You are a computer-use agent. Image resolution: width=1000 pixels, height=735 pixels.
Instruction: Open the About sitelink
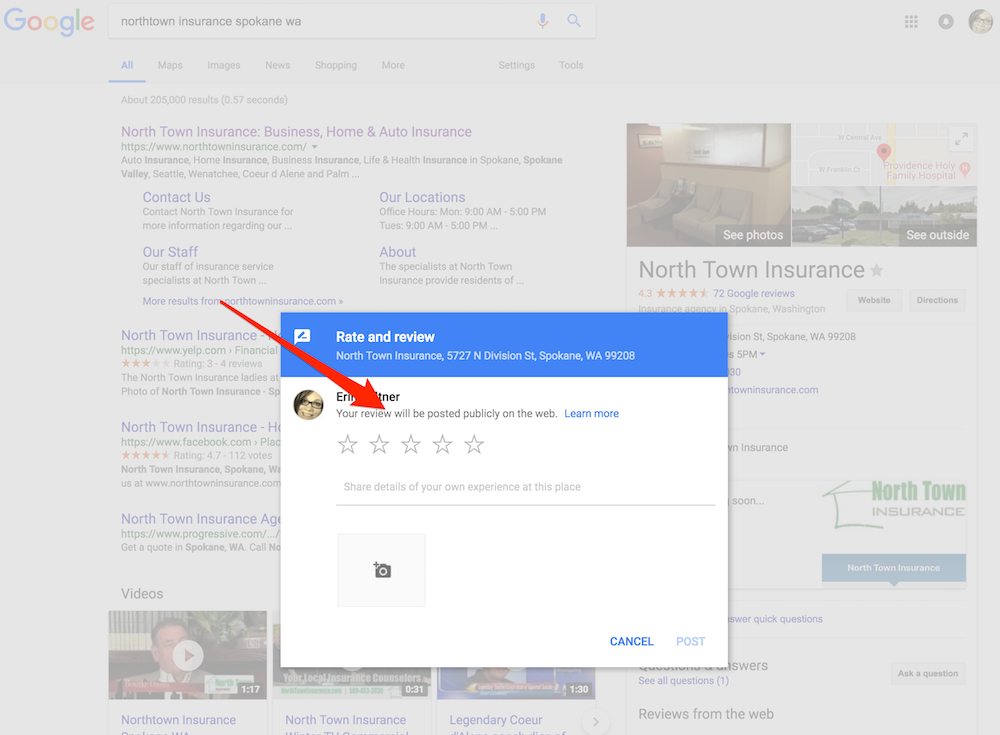(397, 252)
